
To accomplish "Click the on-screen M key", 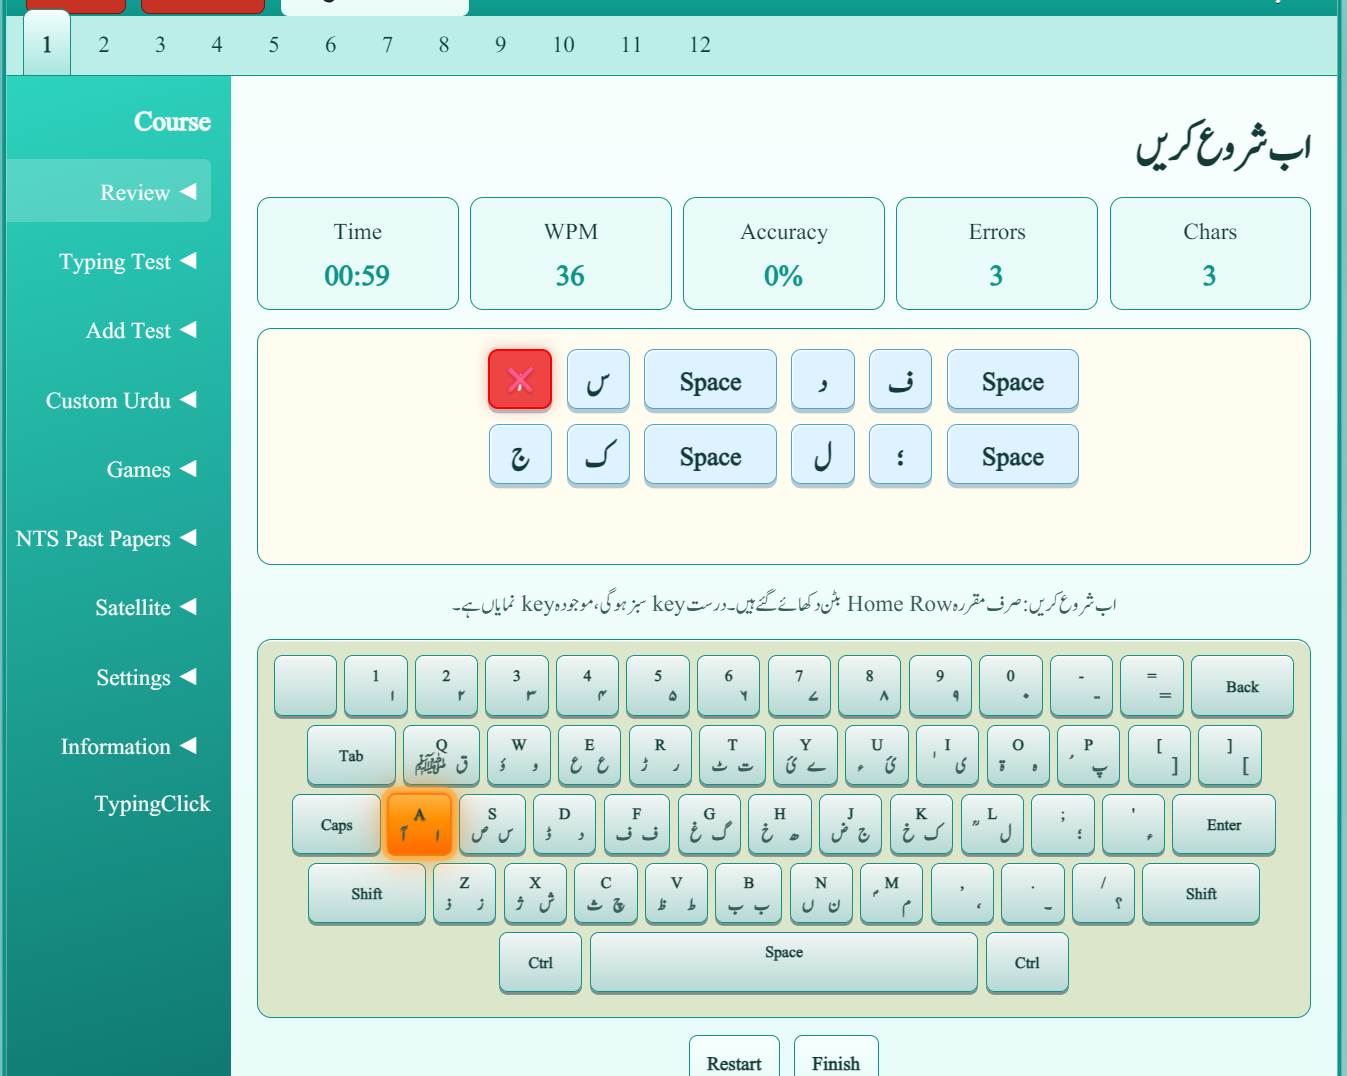I will 892,893.
